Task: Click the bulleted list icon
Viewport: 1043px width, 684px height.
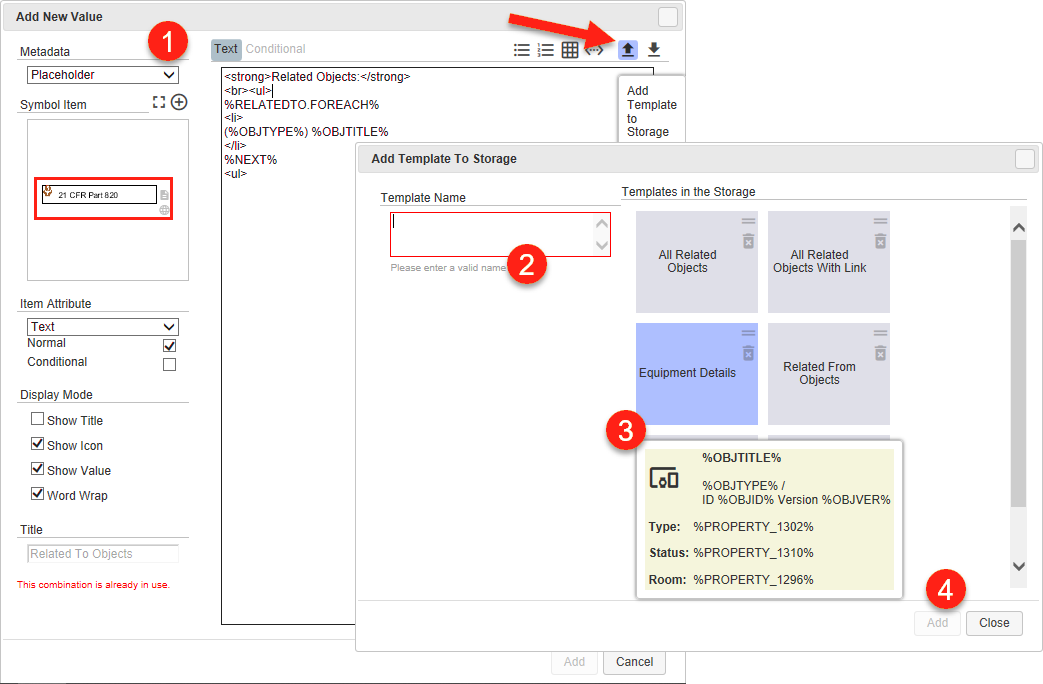Action: pos(521,50)
